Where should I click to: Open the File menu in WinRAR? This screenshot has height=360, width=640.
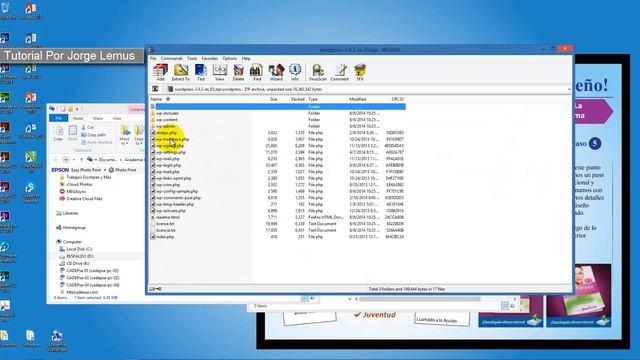(153, 58)
